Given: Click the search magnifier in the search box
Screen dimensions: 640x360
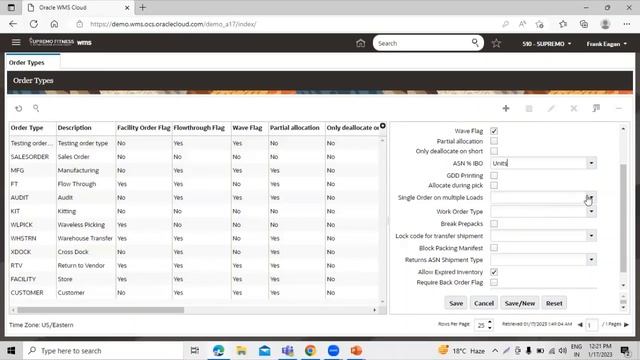Looking at the screenshot, I should (x=475, y=42).
